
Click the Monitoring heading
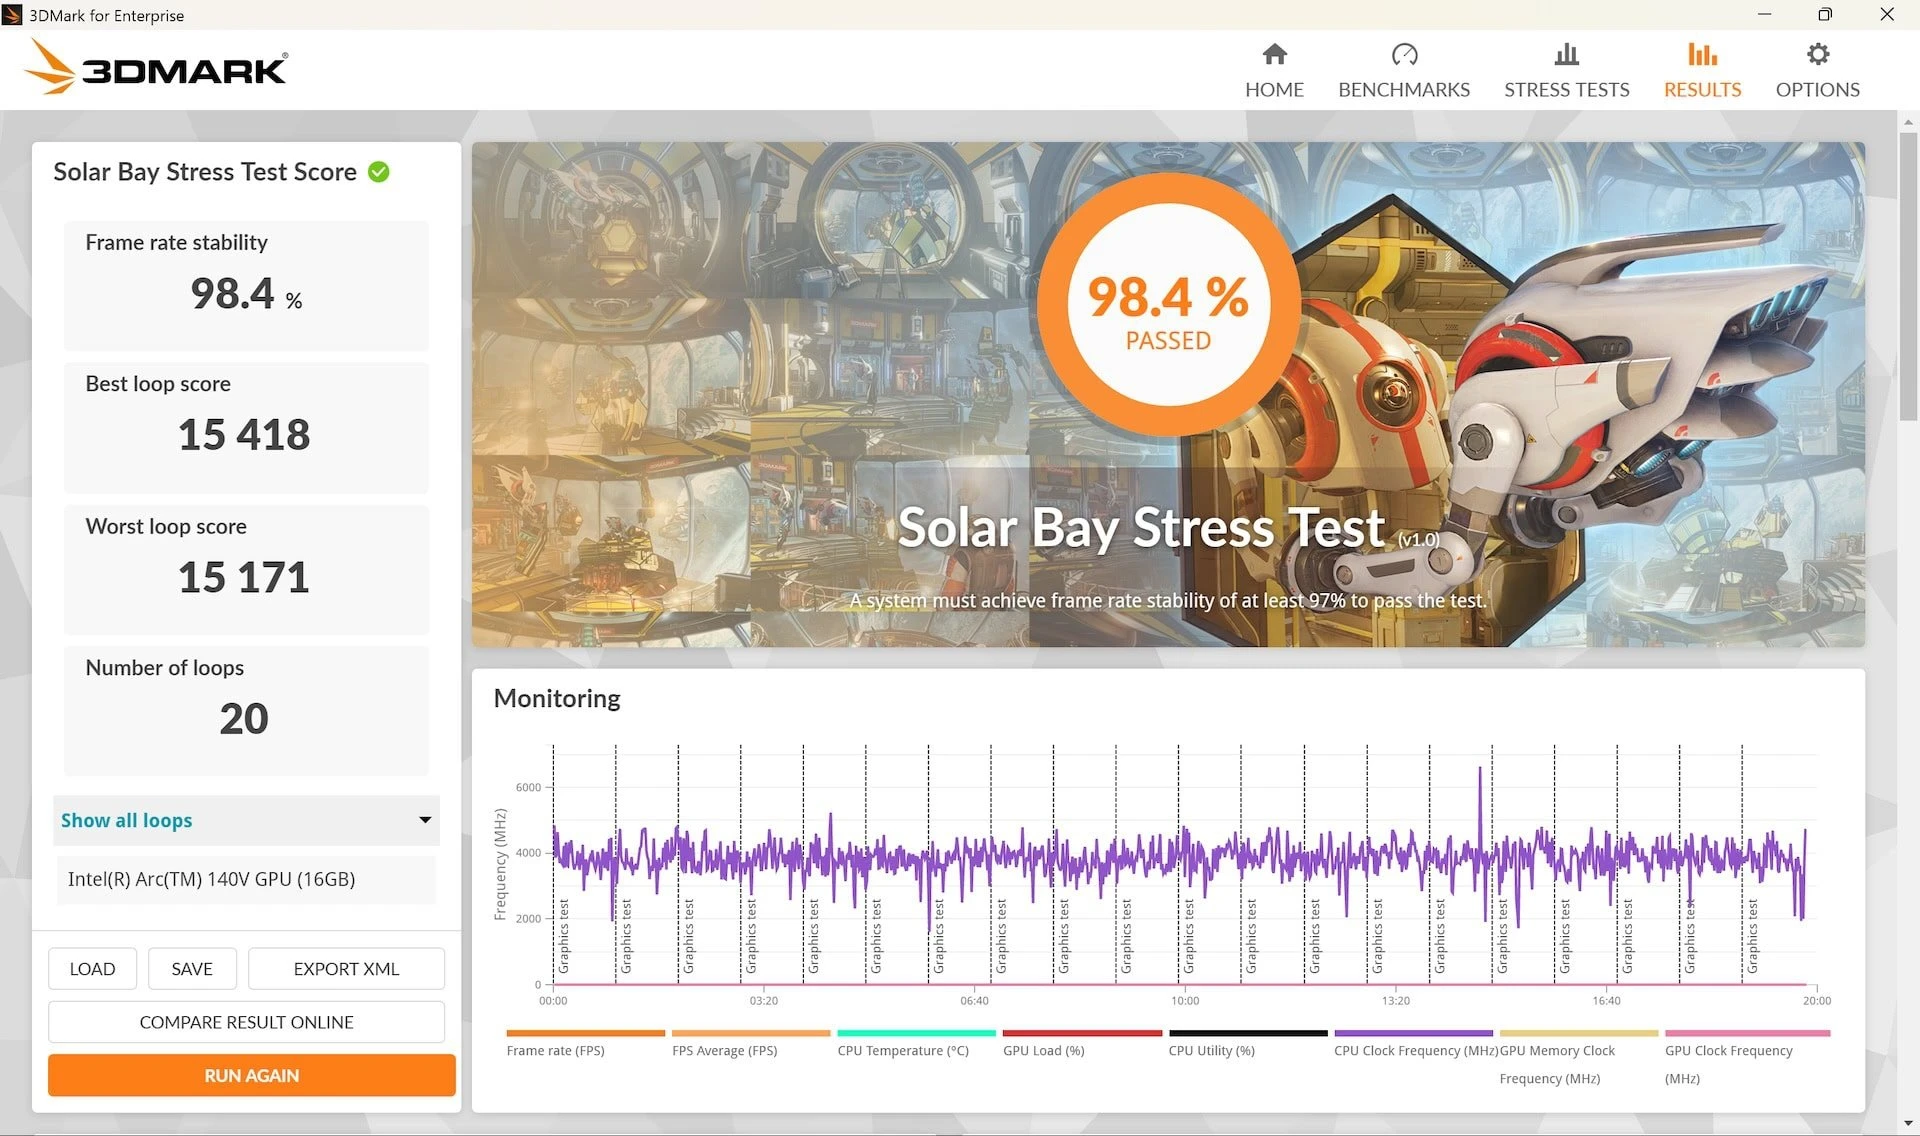557,698
